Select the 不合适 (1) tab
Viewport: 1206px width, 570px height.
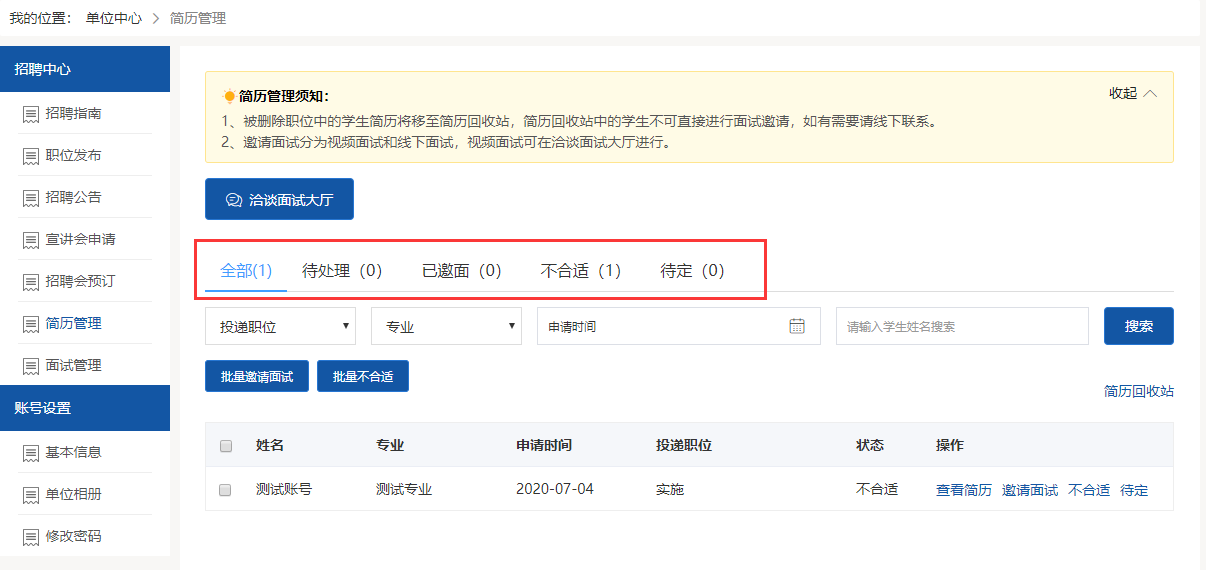(580, 271)
